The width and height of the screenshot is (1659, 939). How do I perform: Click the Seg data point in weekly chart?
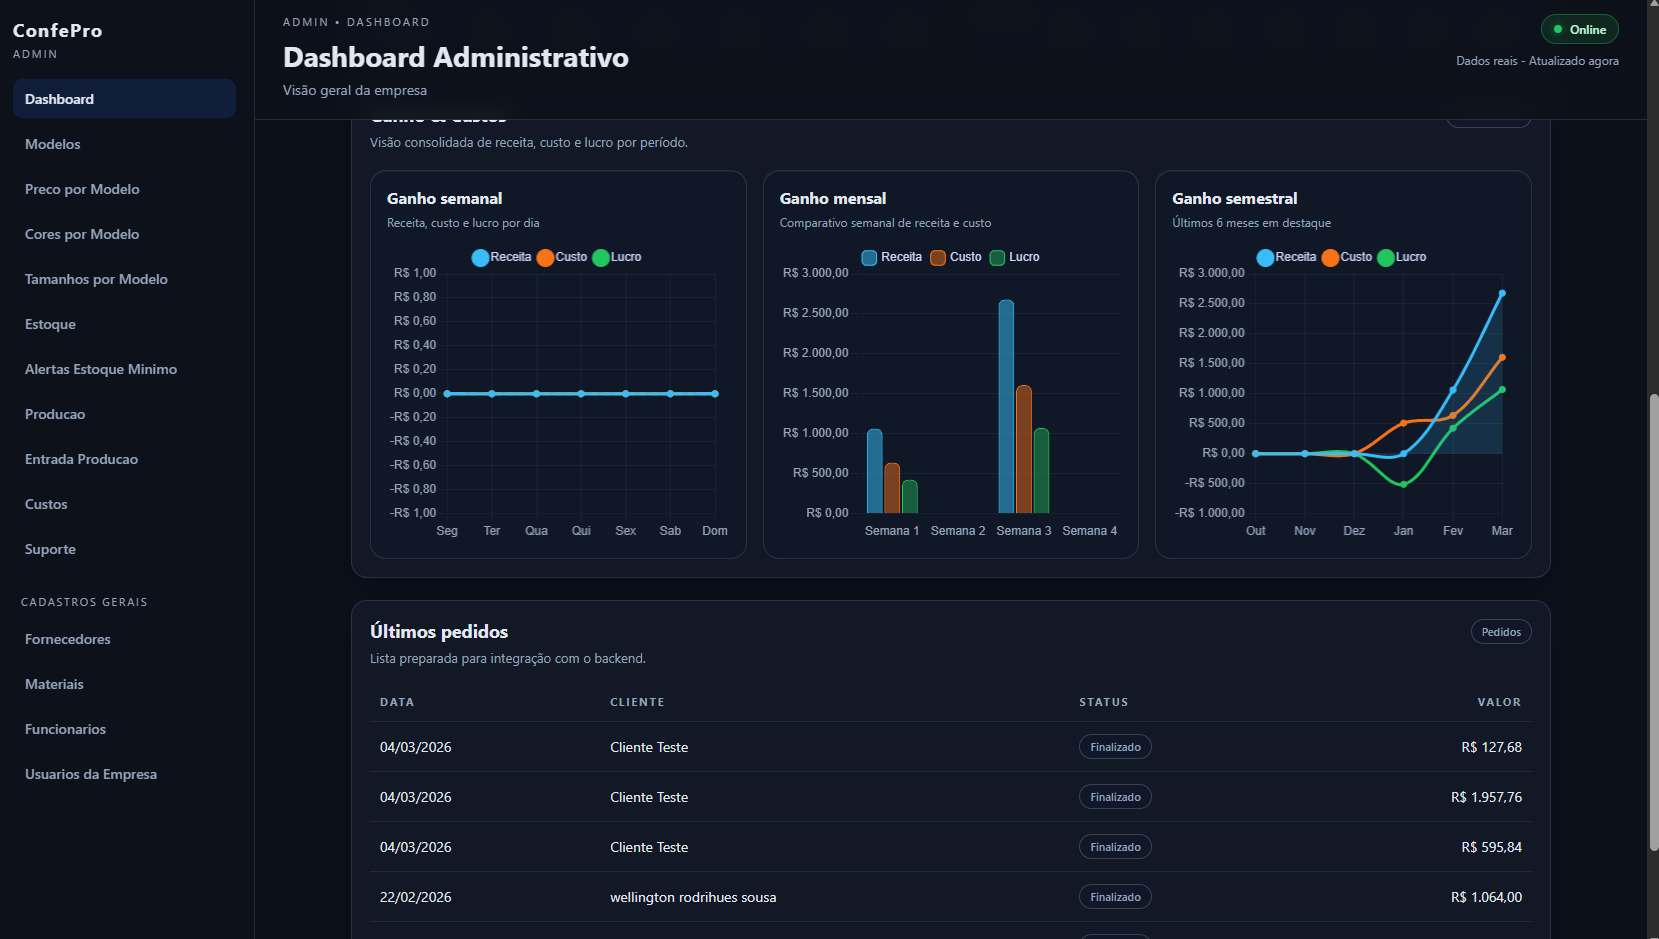coord(447,393)
